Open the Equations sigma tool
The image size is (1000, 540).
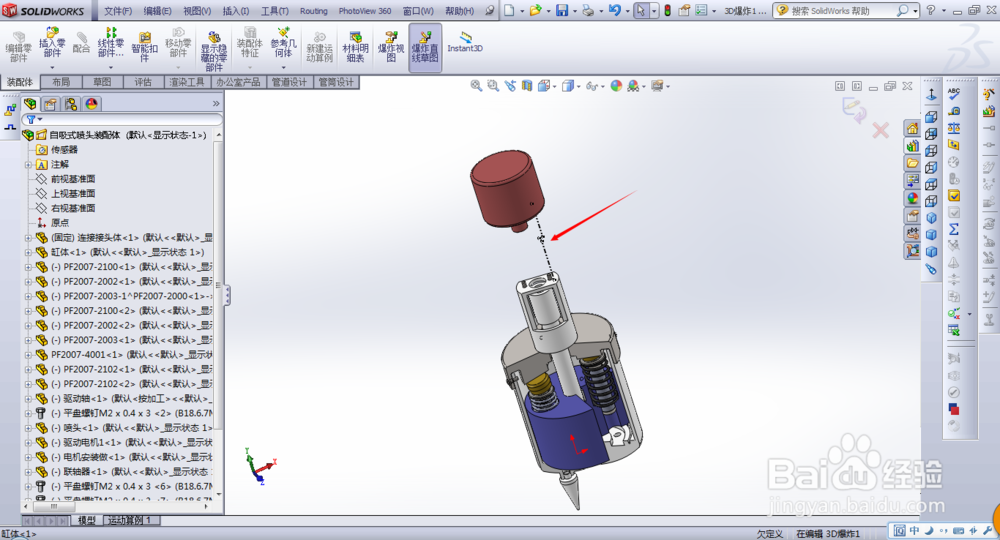953,229
